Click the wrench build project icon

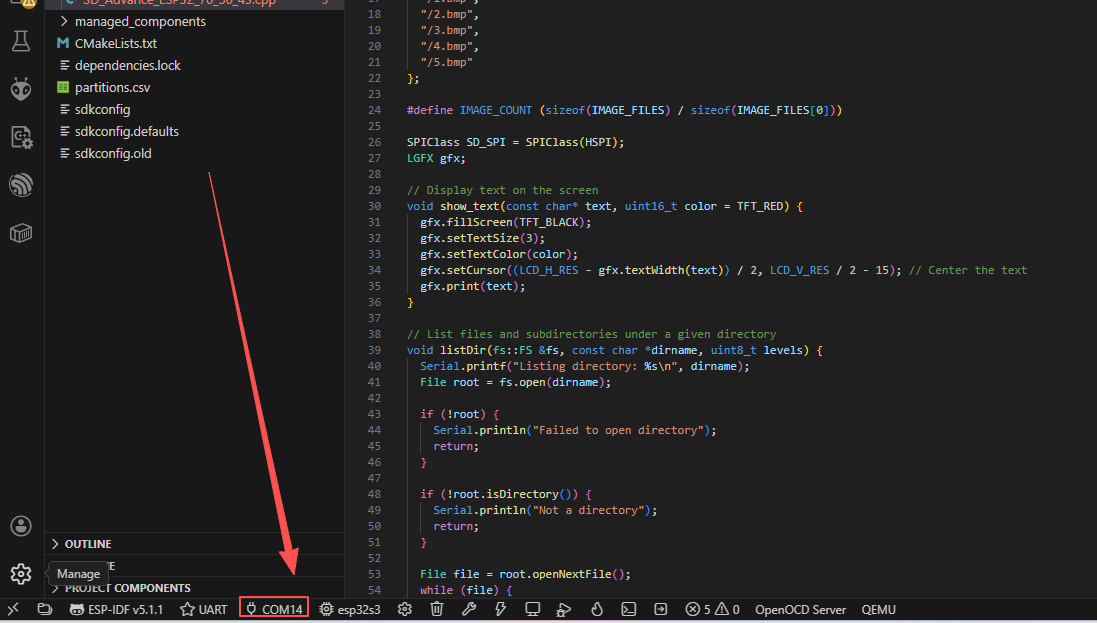(x=468, y=609)
